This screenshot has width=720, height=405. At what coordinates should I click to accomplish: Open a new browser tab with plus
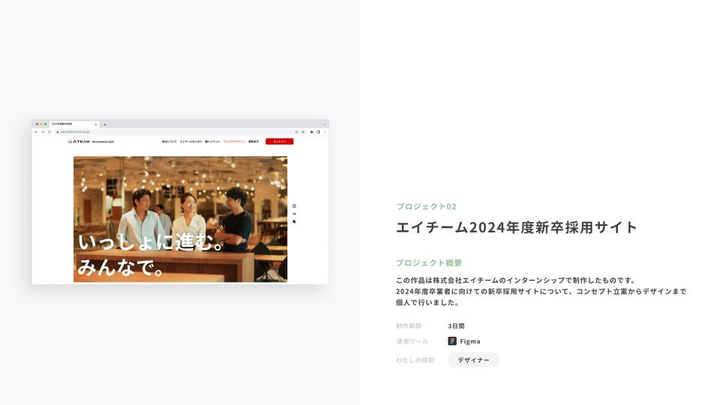click(x=105, y=124)
